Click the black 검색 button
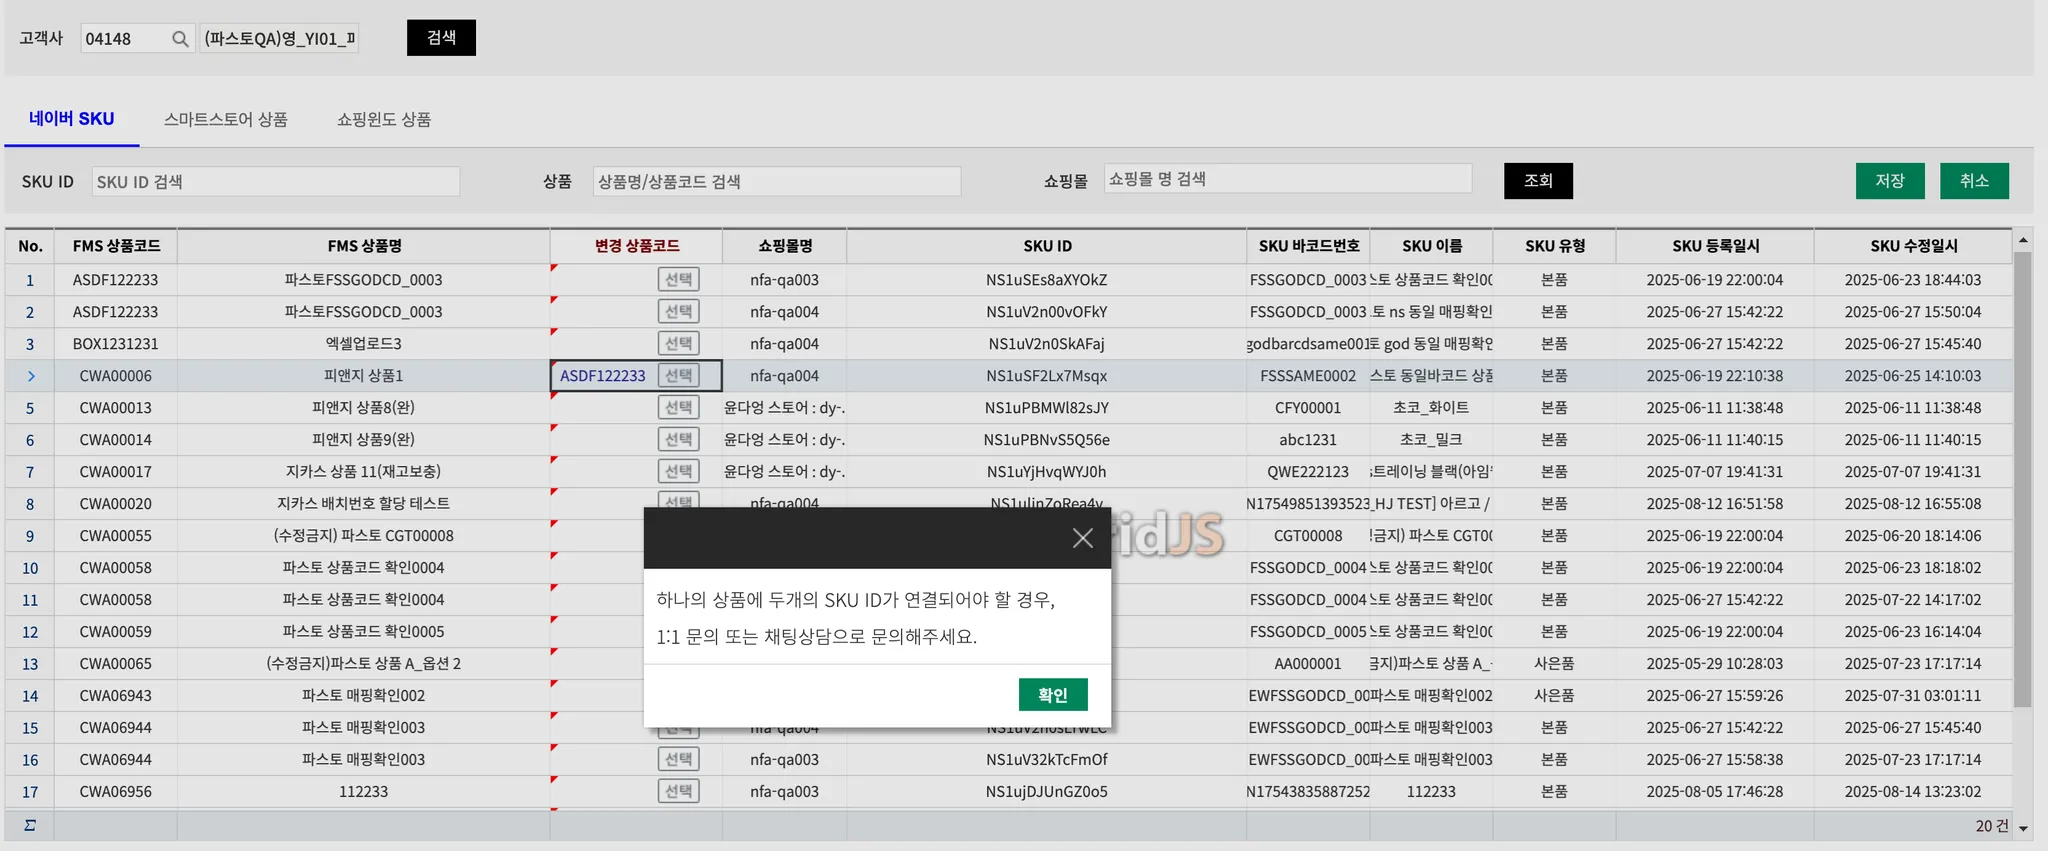Screen dimensions: 2048x851 pyautogui.click(x=441, y=38)
